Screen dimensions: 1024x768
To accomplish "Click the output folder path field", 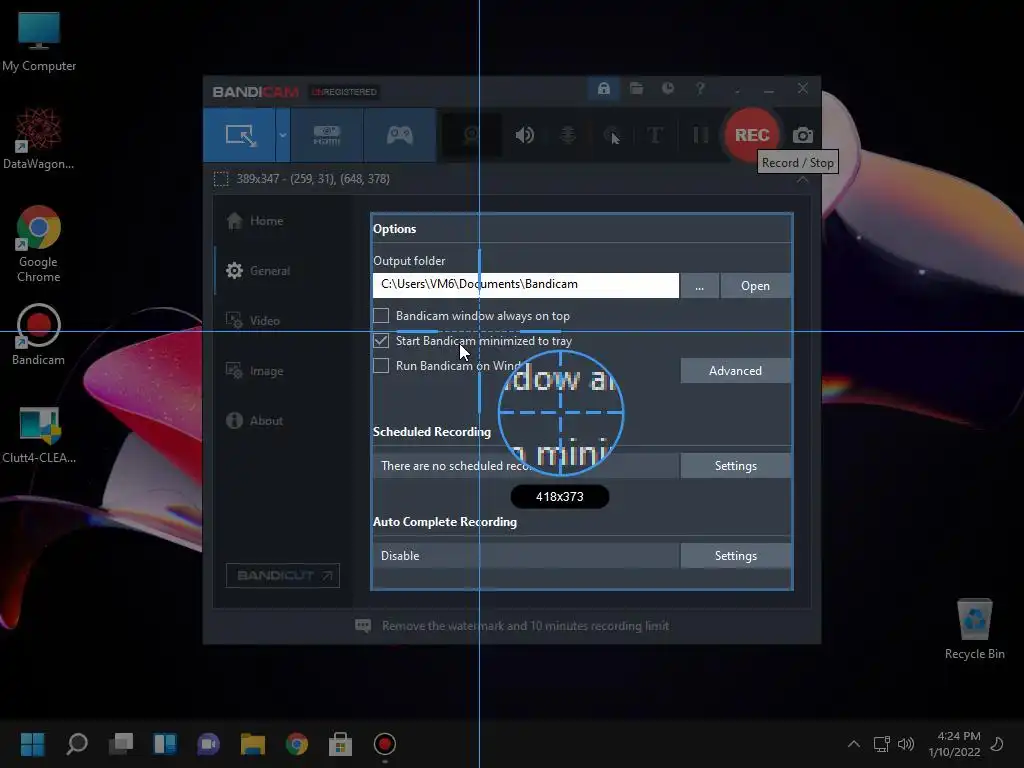I will (x=526, y=285).
